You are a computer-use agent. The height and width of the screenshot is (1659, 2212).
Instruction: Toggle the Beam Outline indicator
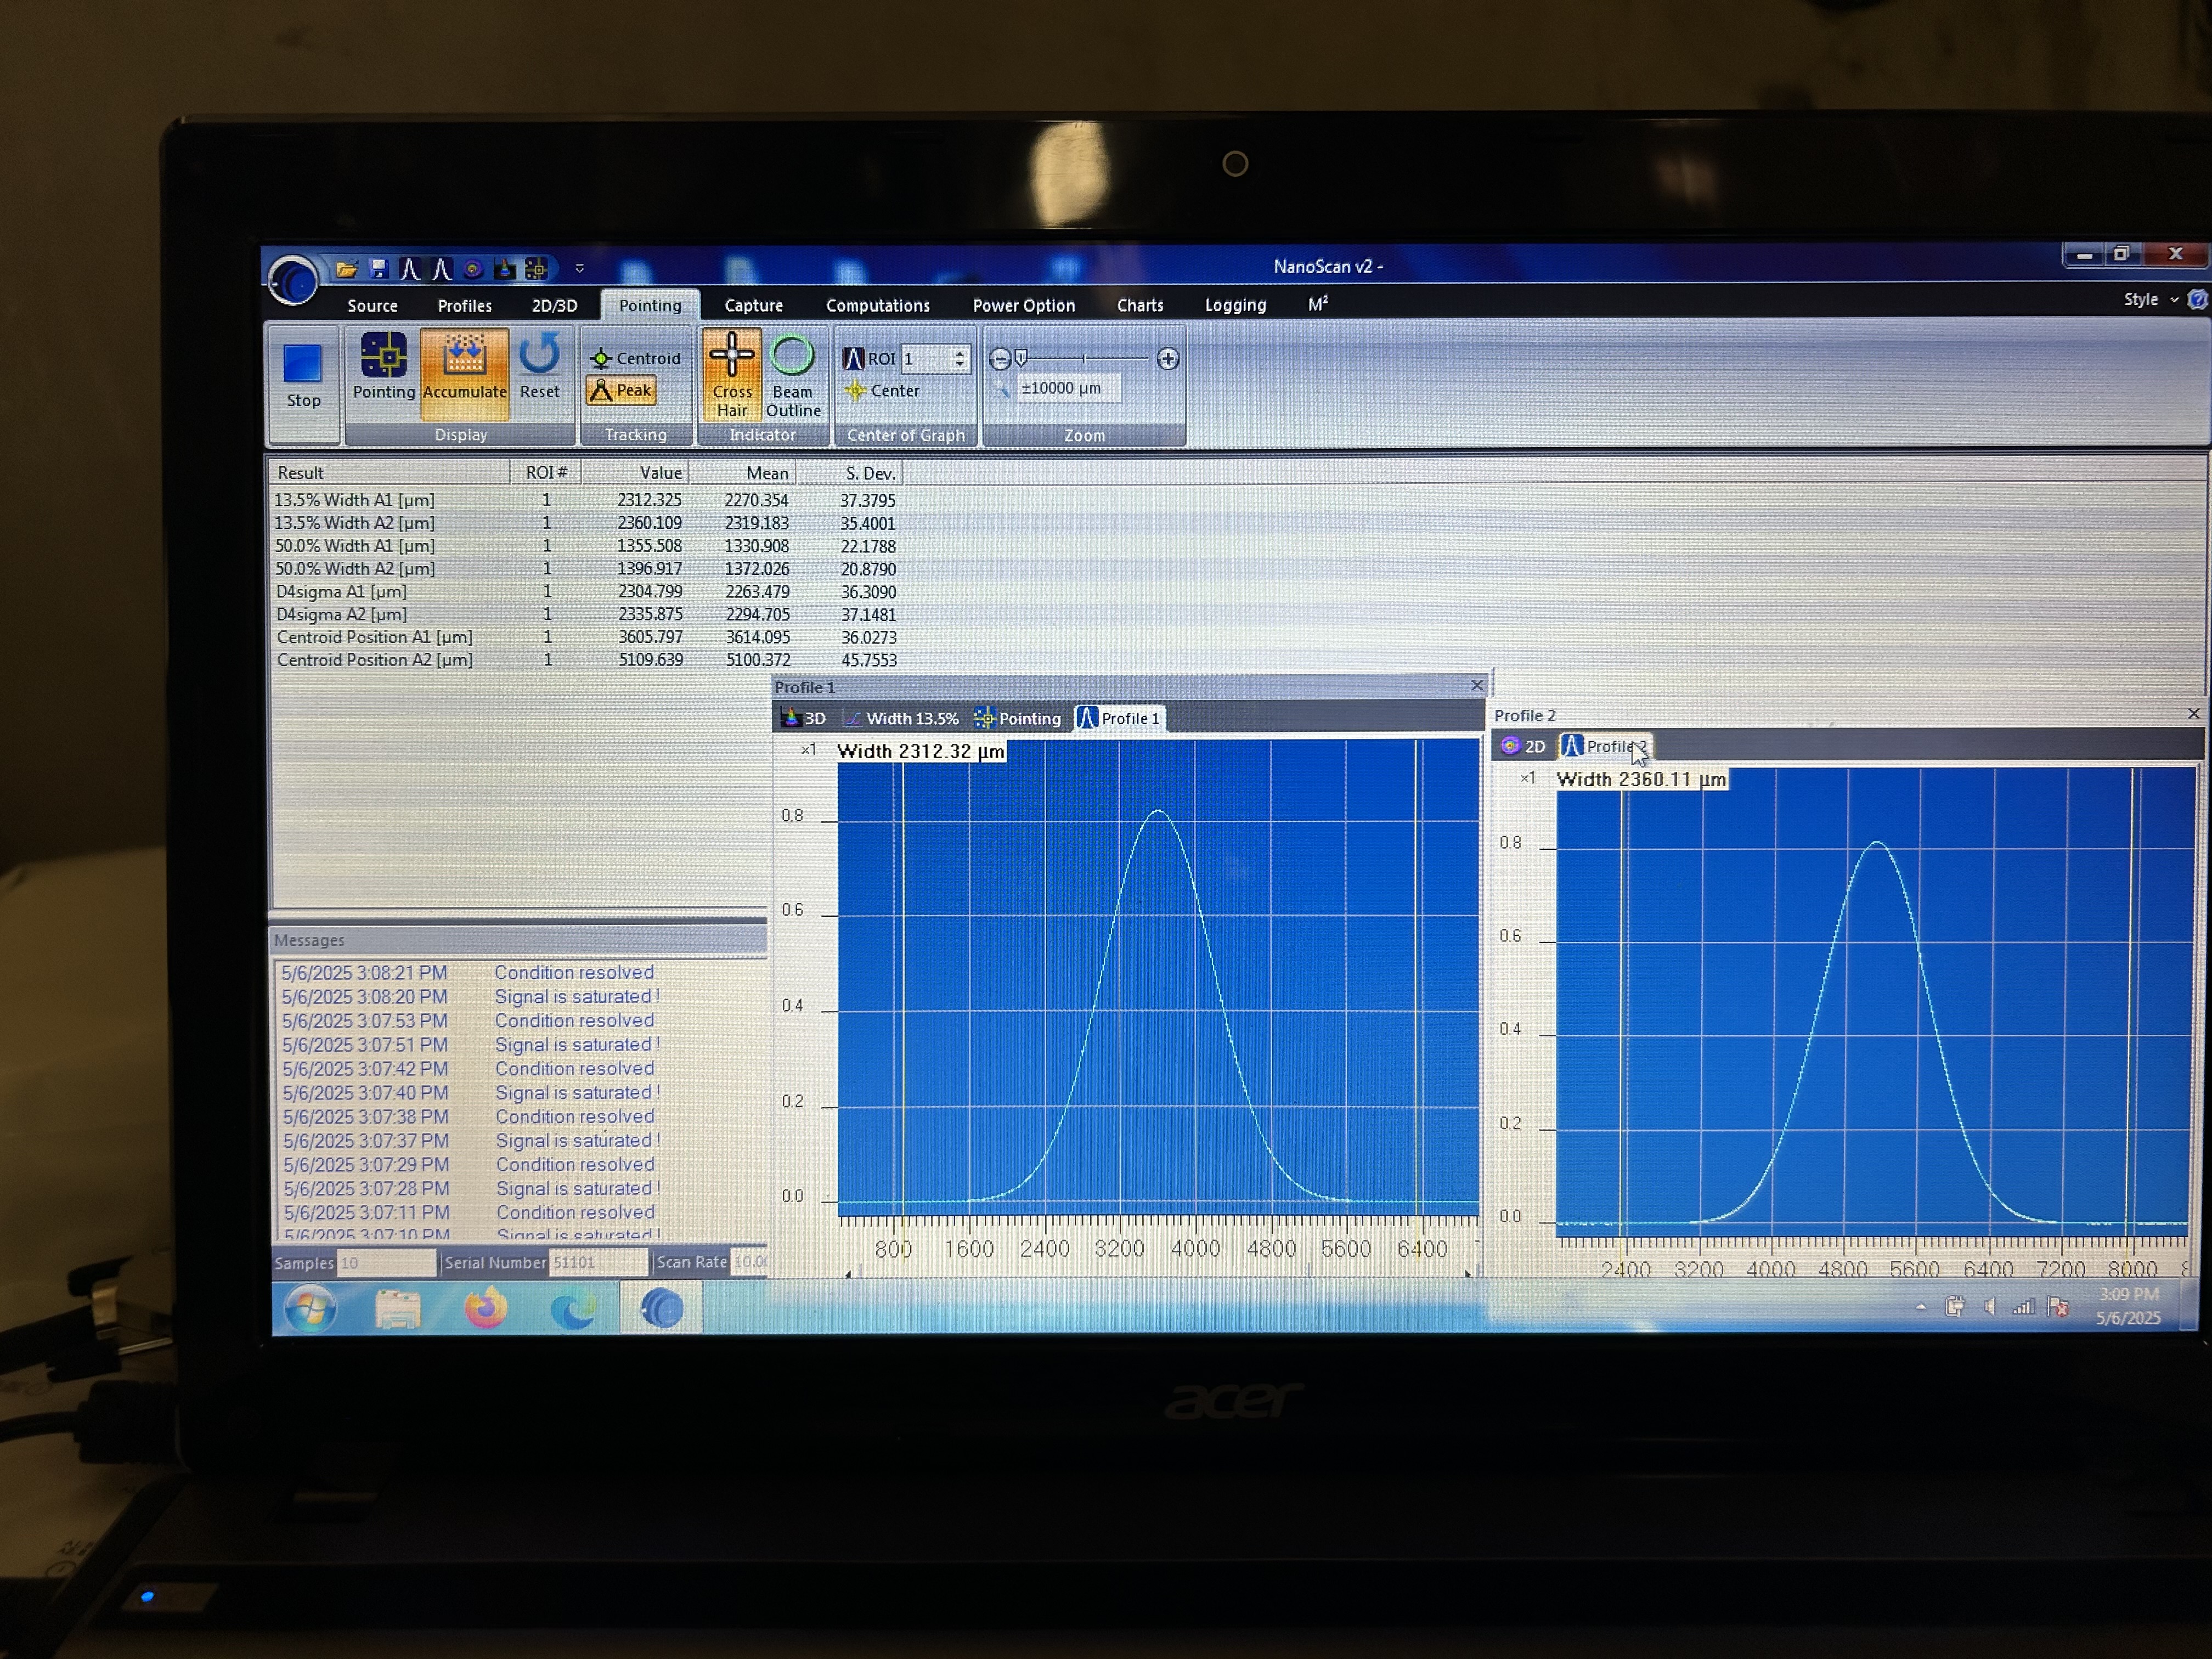(793, 375)
